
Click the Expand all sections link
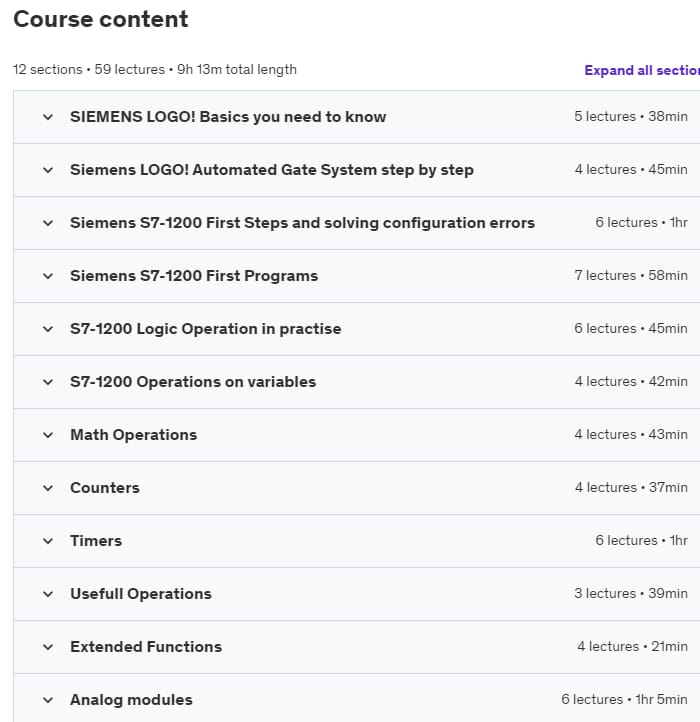click(641, 70)
